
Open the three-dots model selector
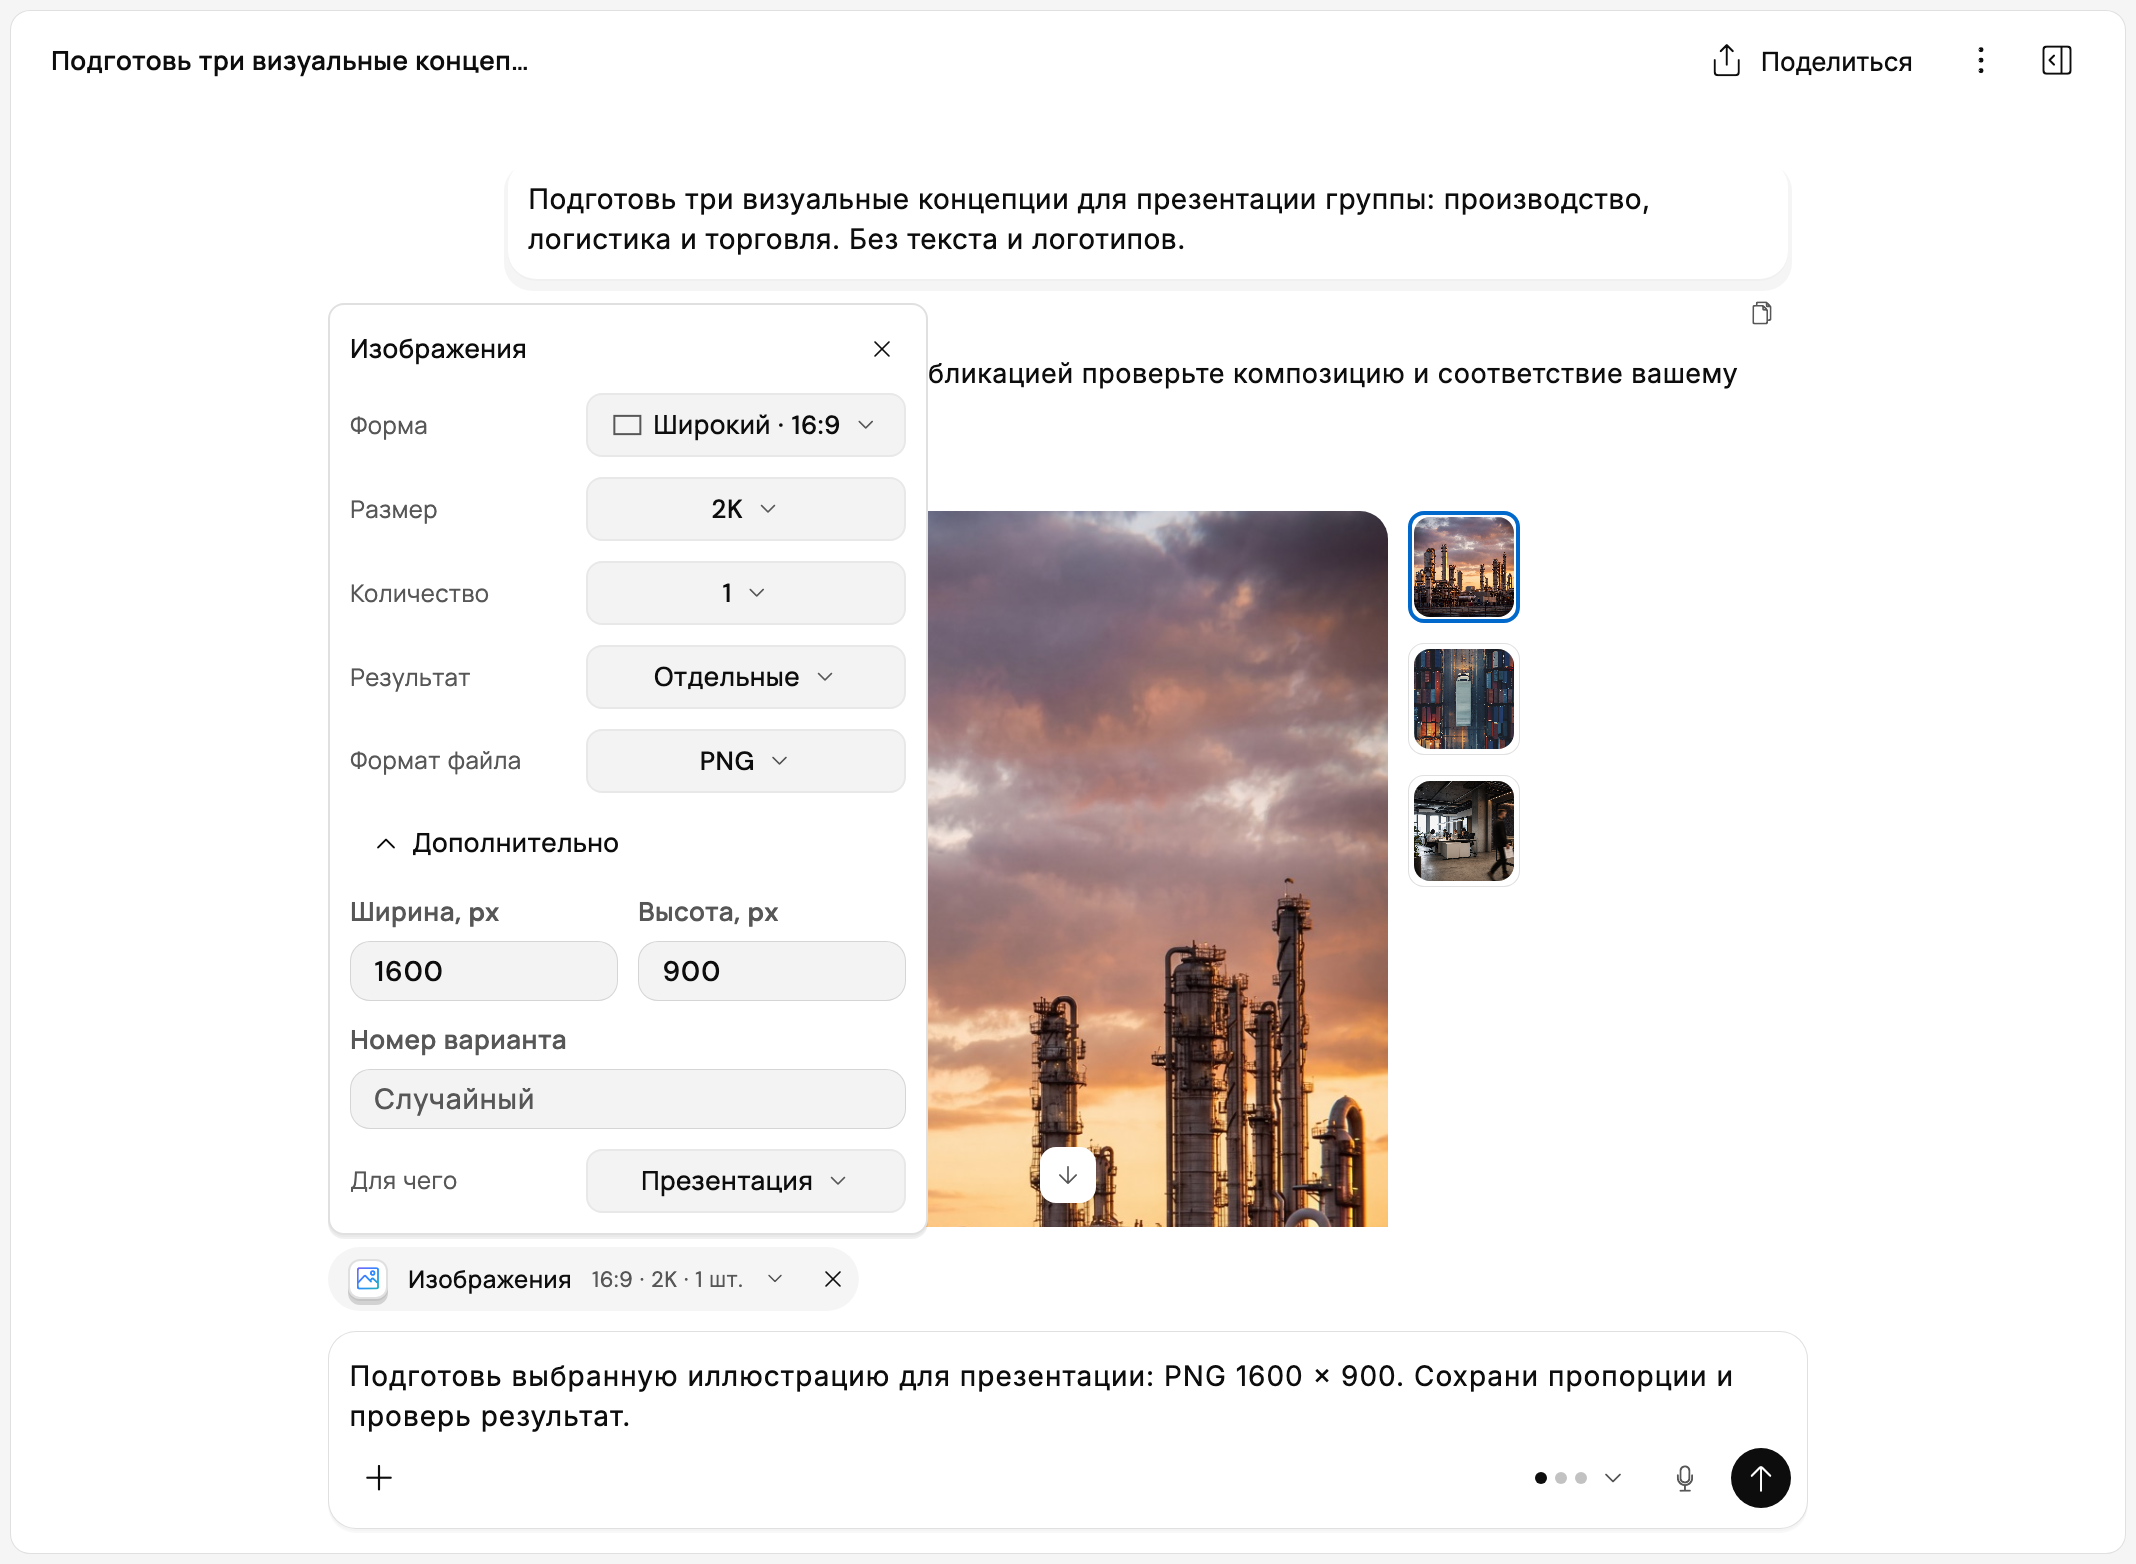click(x=1577, y=1478)
